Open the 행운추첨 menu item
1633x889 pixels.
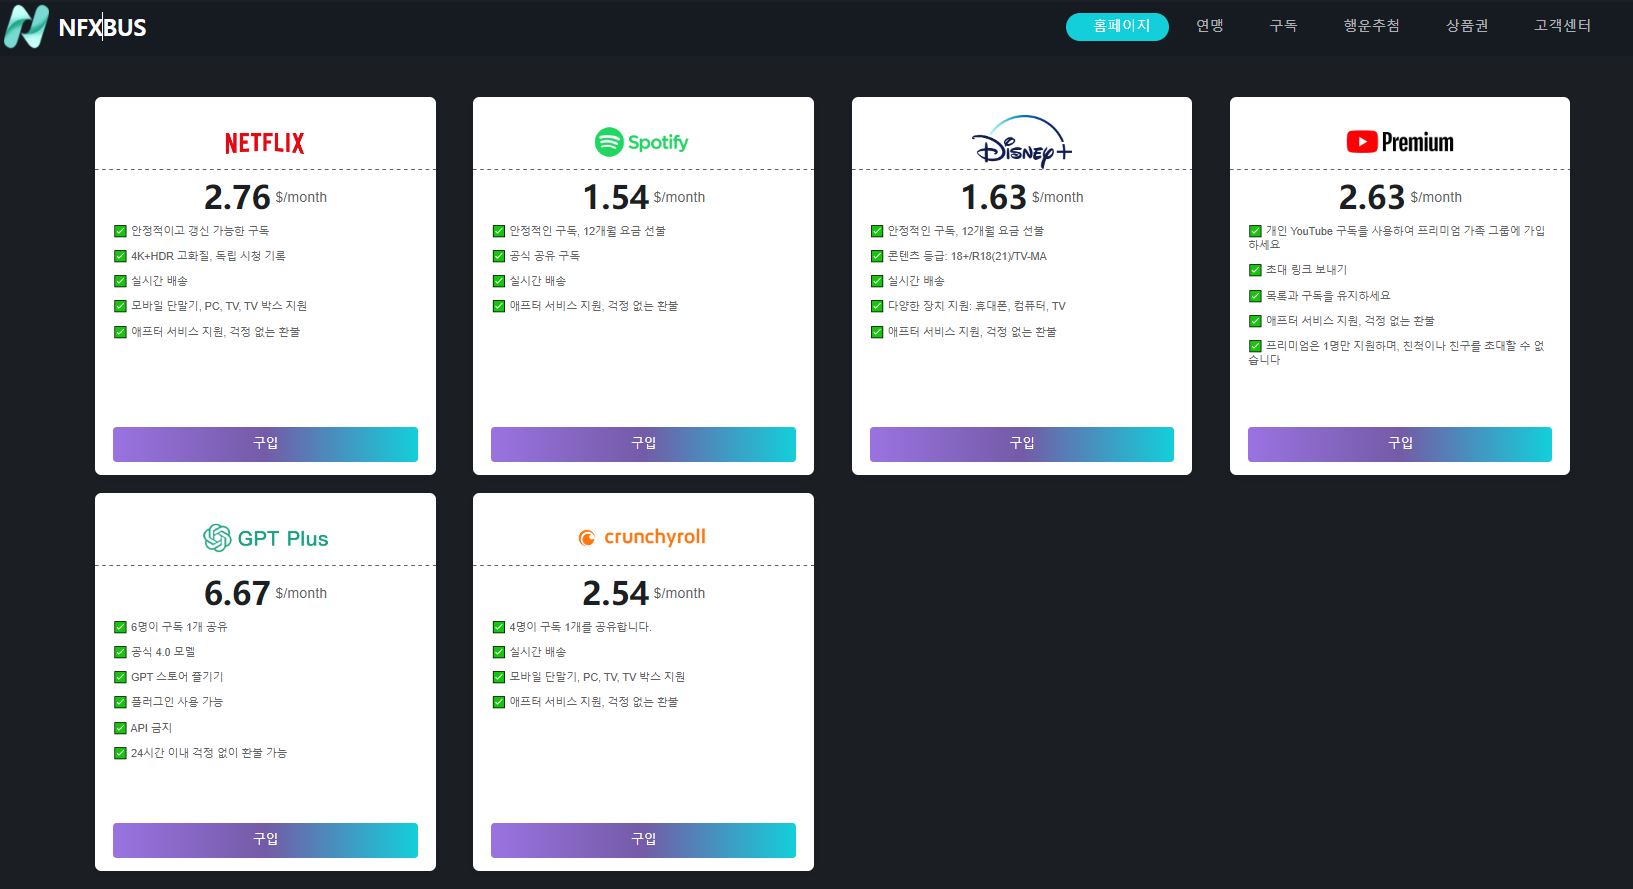click(1371, 26)
